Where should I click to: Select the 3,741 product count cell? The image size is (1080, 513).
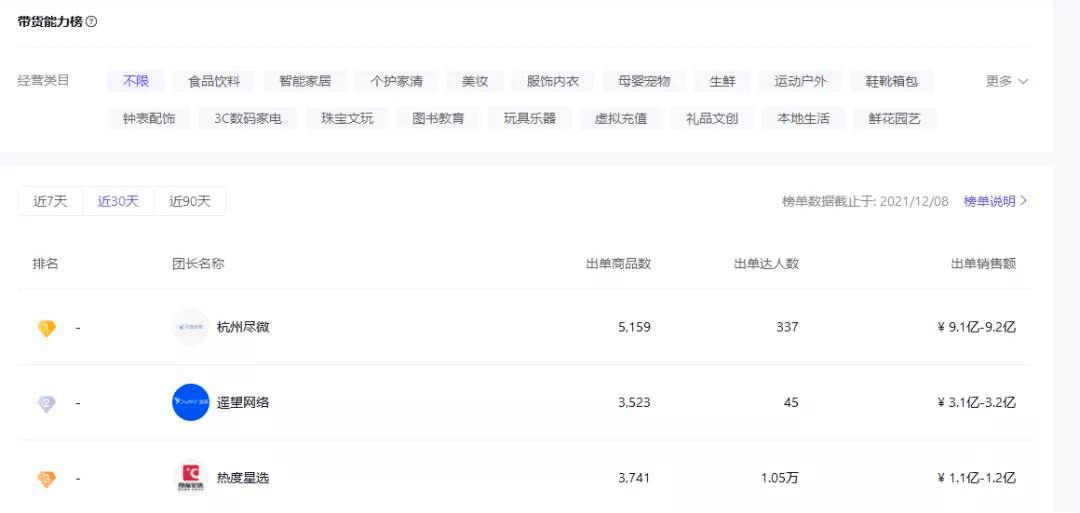coord(634,477)
